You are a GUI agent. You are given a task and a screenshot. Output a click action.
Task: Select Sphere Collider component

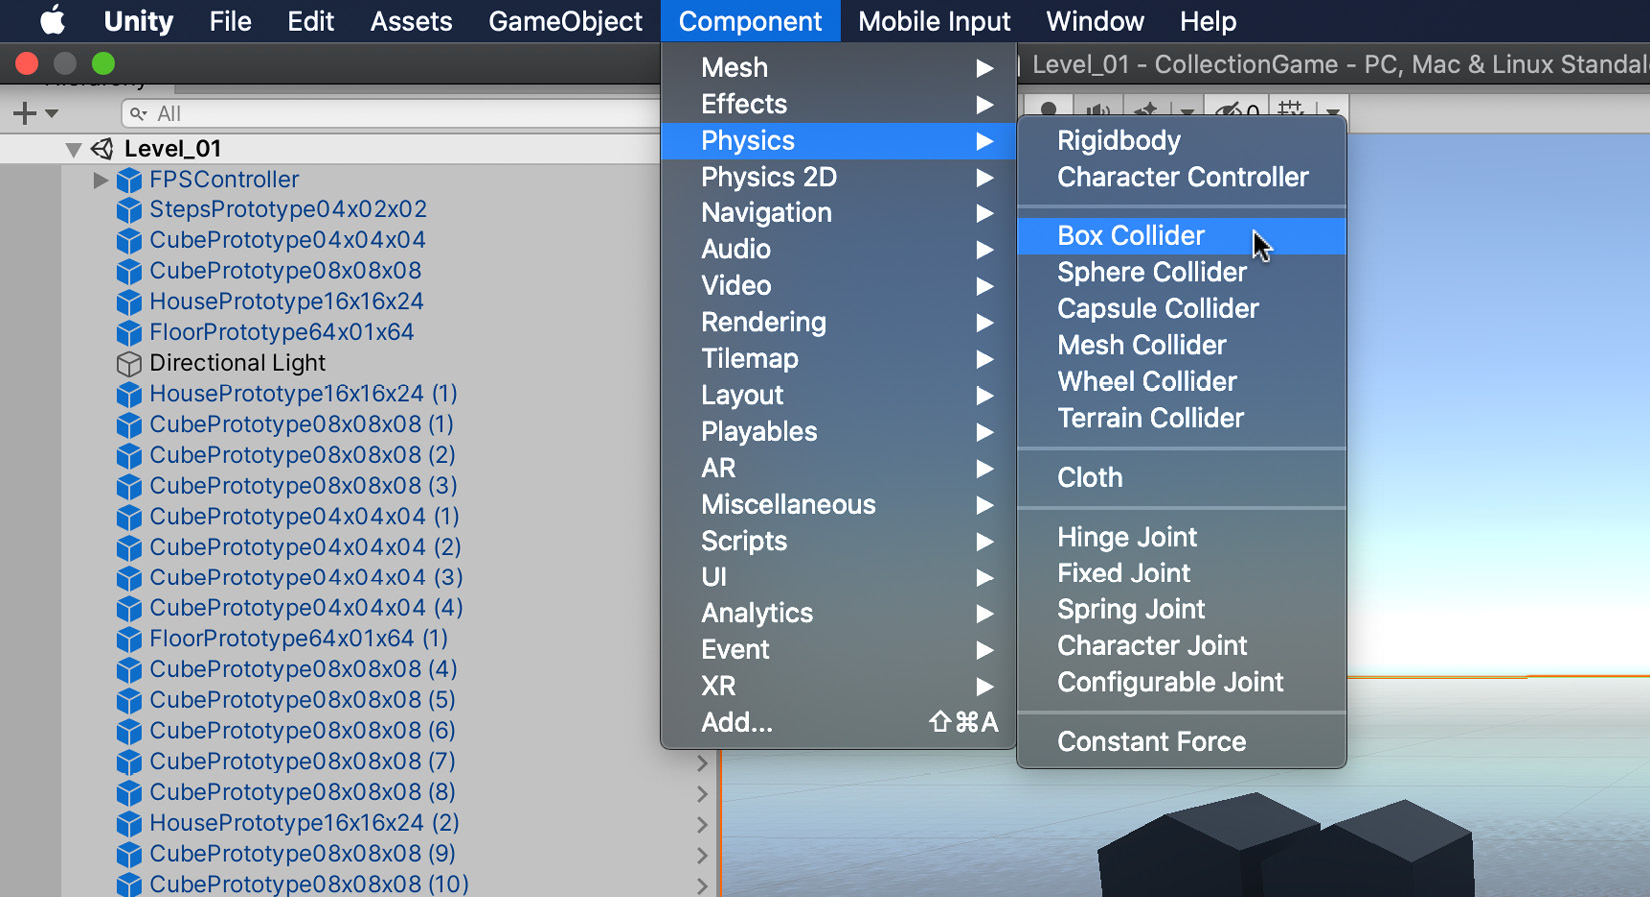pos(1181,272)
